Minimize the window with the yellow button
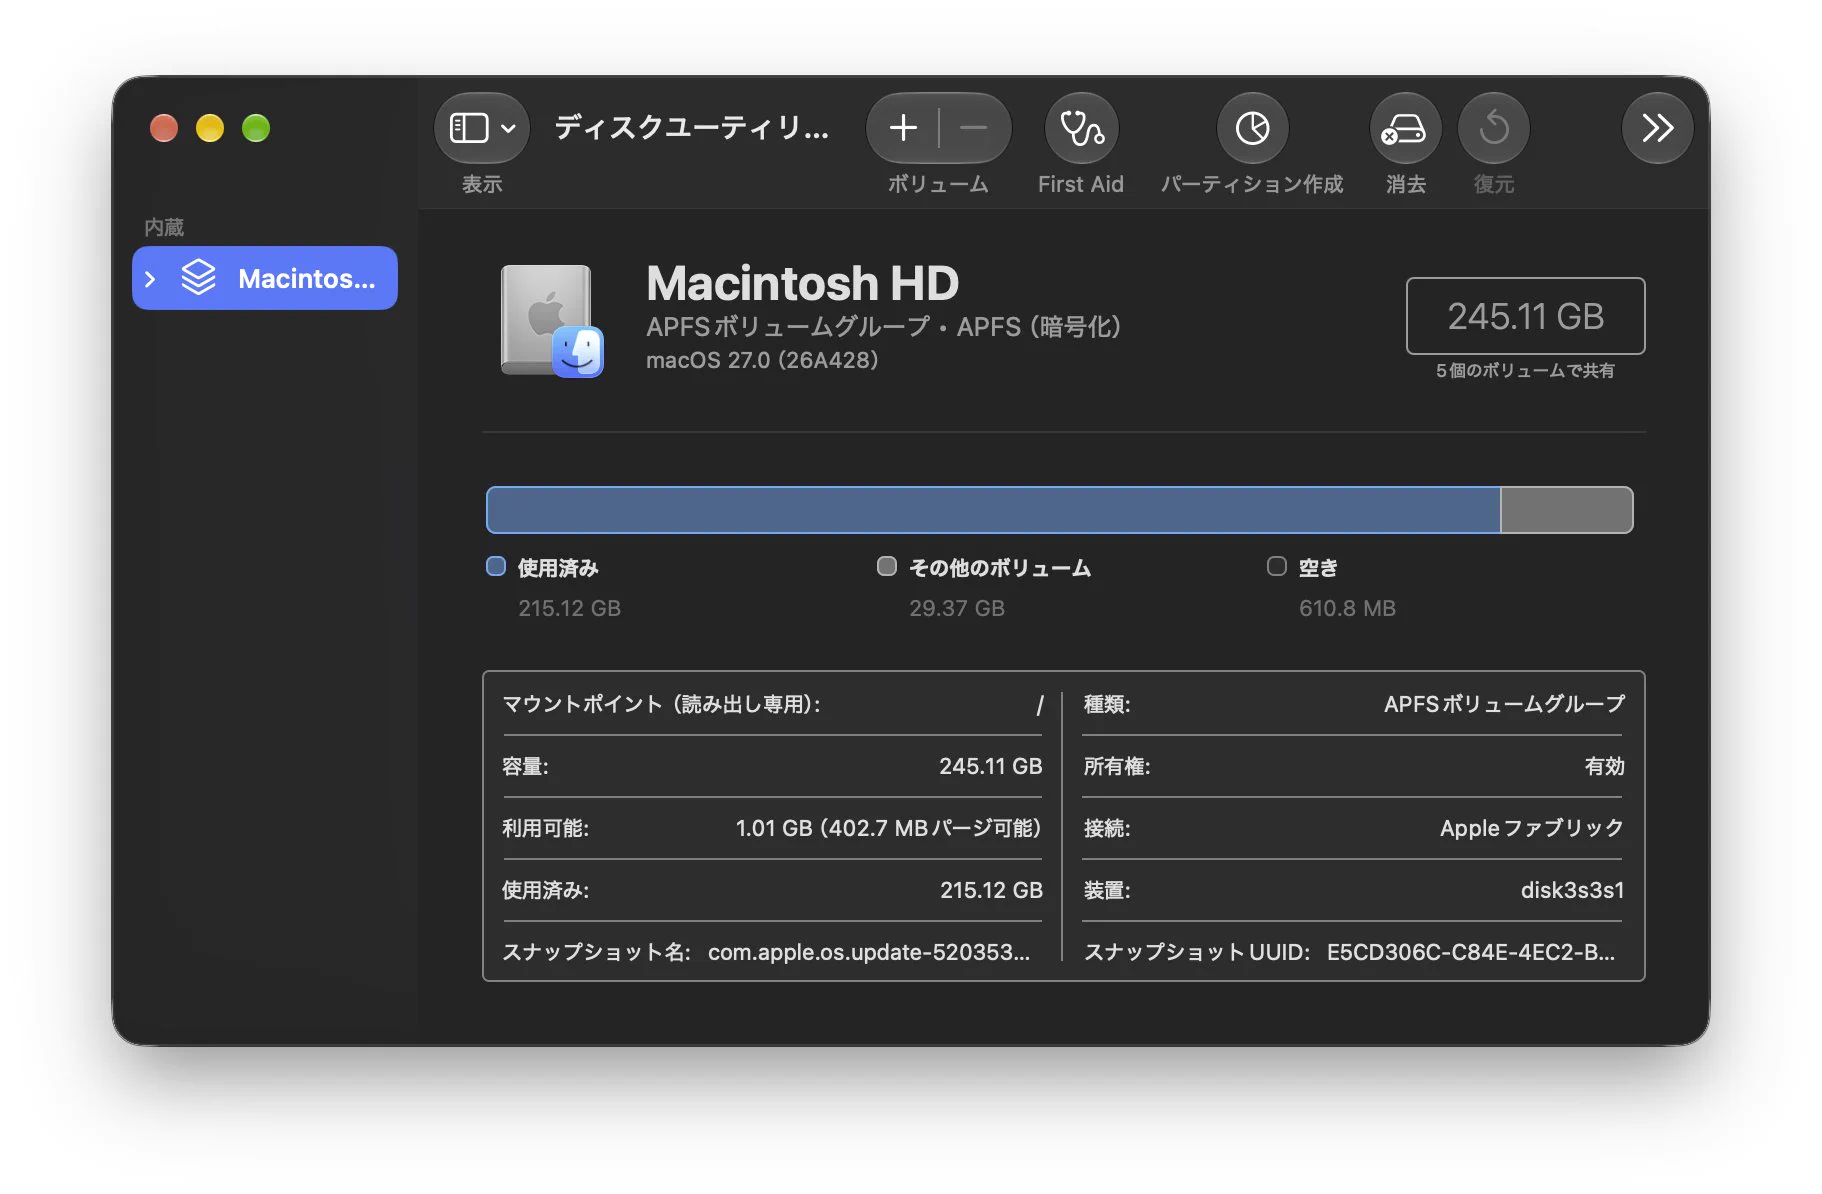1822x1194 pixels. pos(210,128)
